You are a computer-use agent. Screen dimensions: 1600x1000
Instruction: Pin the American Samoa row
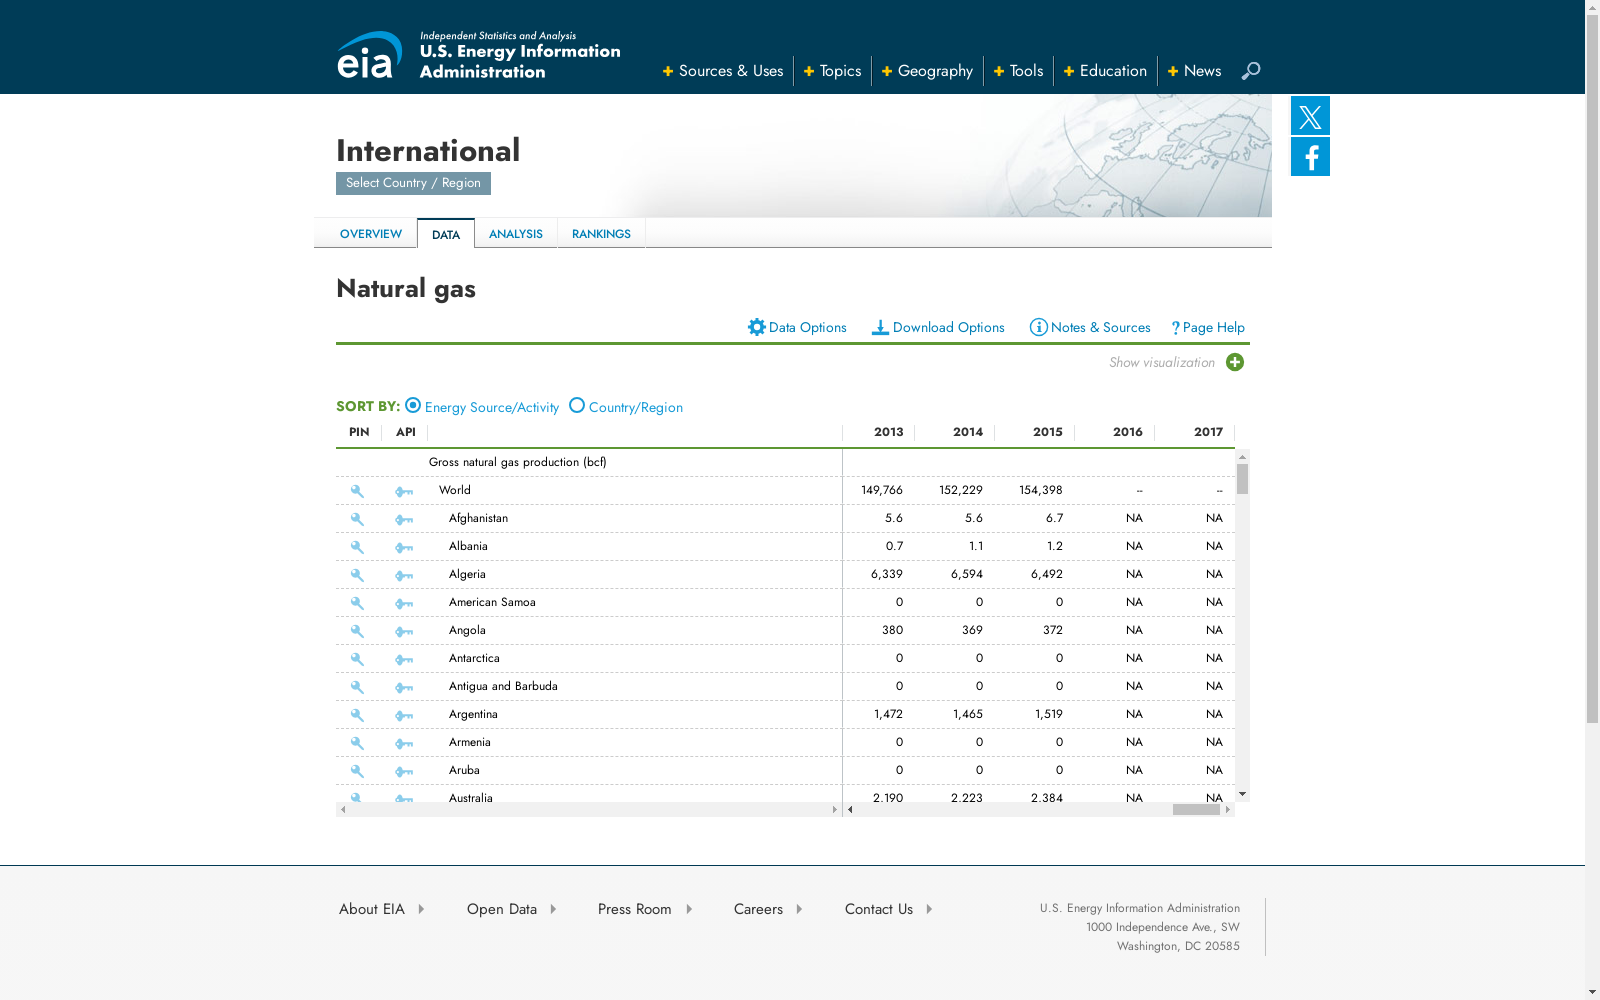tap(357, 603)
